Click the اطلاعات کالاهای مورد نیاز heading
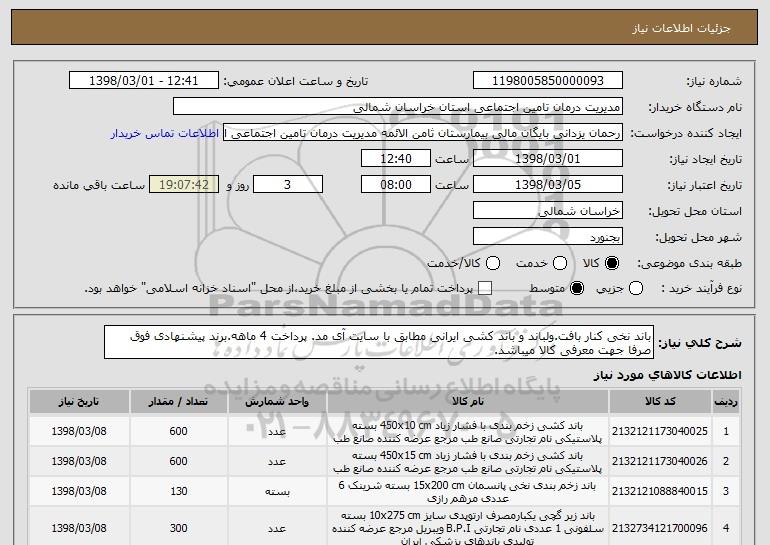Viewport: 770px width, 545px height. [667, 375]
